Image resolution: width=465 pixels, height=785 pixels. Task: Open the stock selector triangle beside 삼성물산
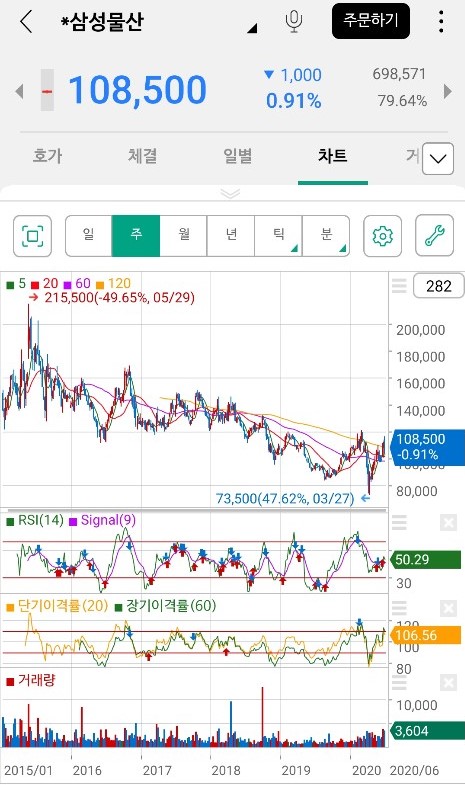pos(252,28)
